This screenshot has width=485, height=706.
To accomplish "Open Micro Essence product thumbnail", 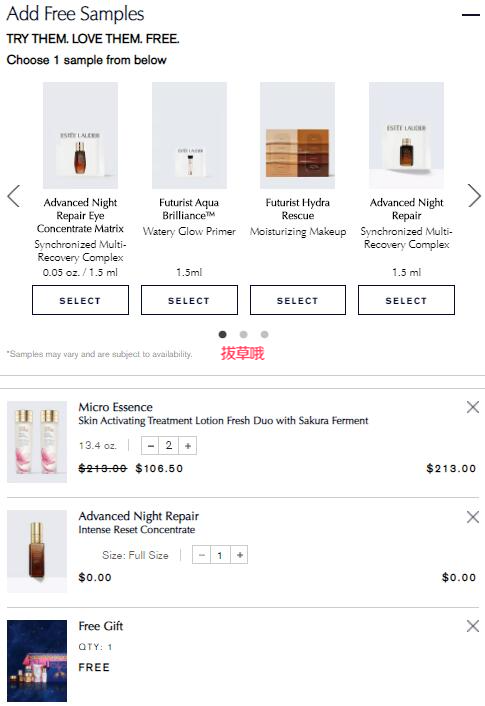I will (x=37, y=442).
